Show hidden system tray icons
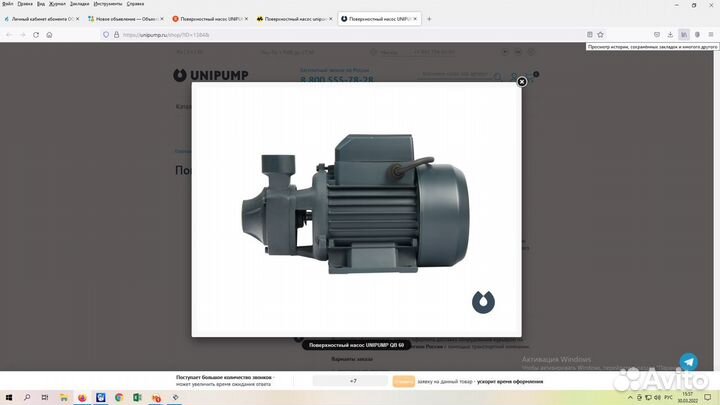 click(630, 398)
